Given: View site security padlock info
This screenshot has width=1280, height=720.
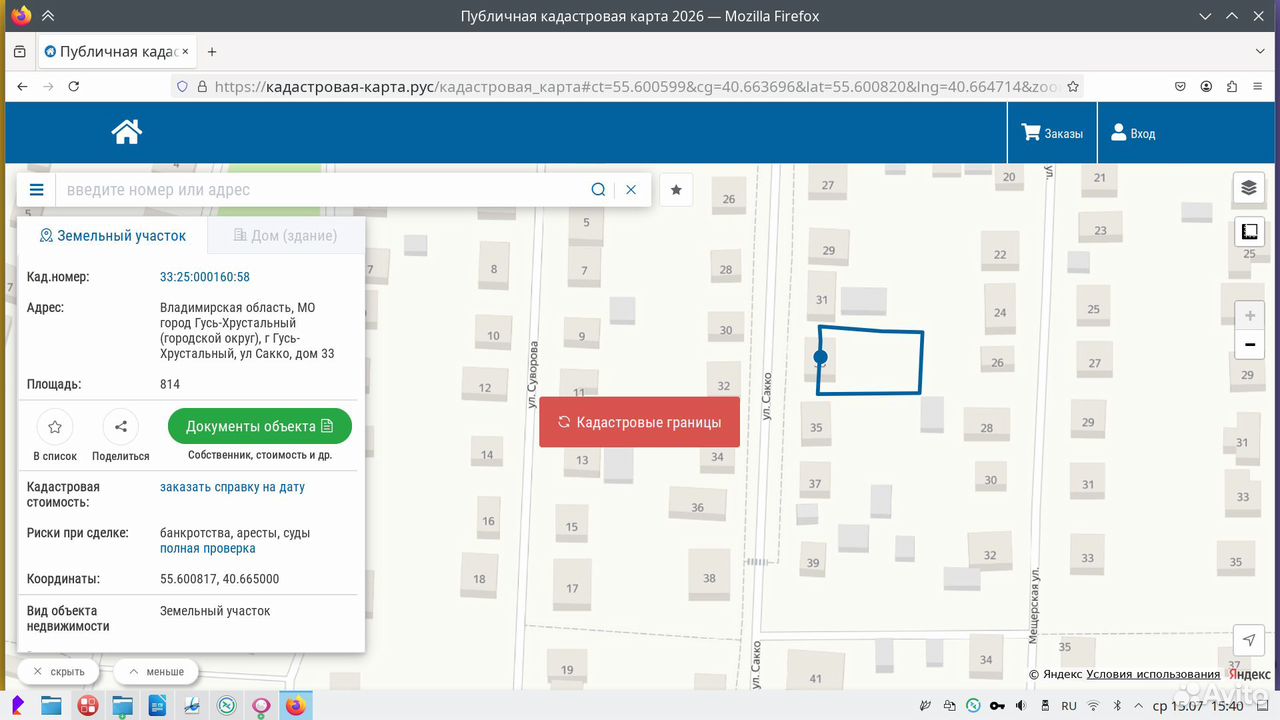Looking at the screenshot, I should pyautogui.click(x=202, y=87).
